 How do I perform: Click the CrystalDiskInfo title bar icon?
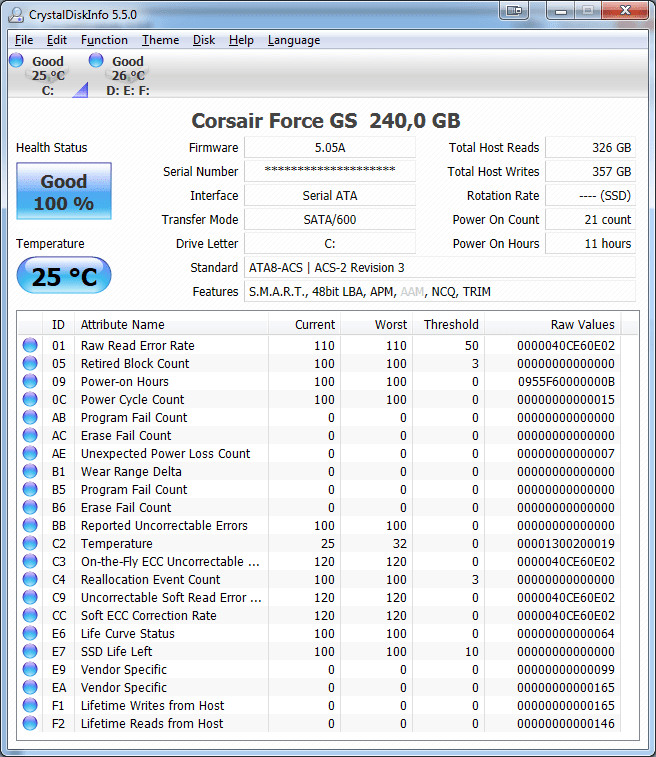pyautogui.click(x=16, y=14)
